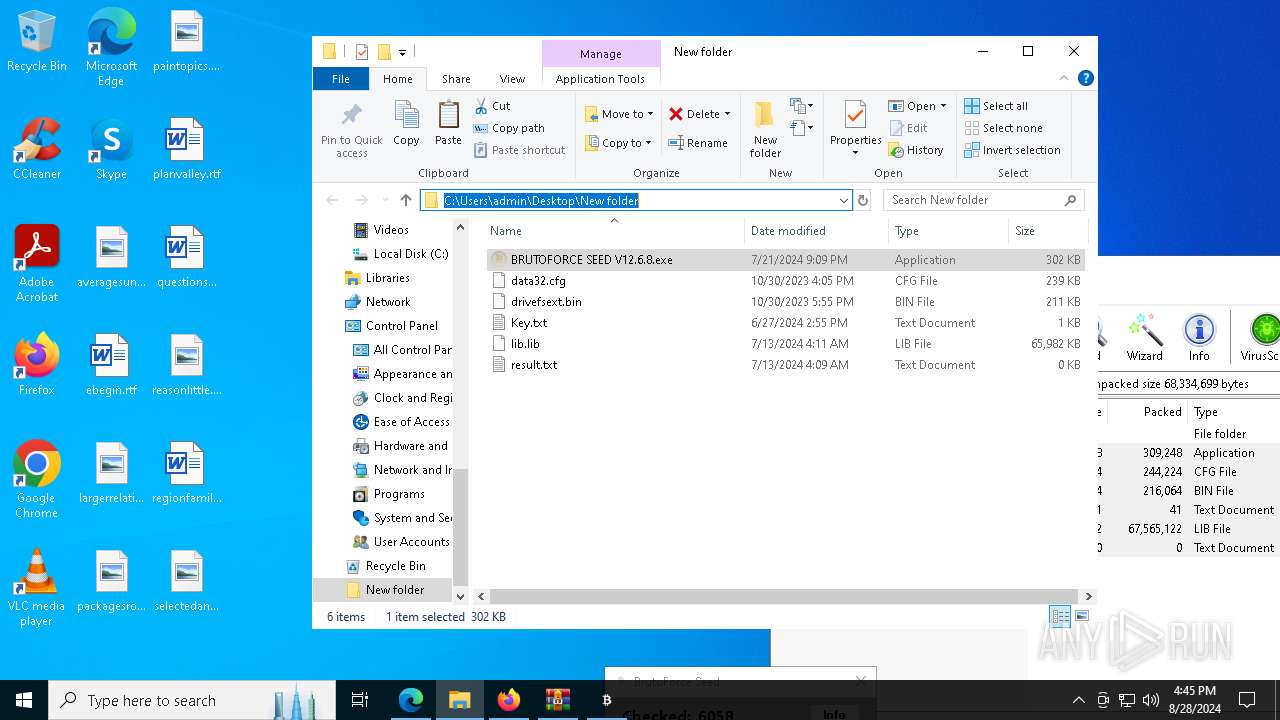The height and width of the screenshot is (720, 1280).
Task: Click the Rename button
Action: 698,143
